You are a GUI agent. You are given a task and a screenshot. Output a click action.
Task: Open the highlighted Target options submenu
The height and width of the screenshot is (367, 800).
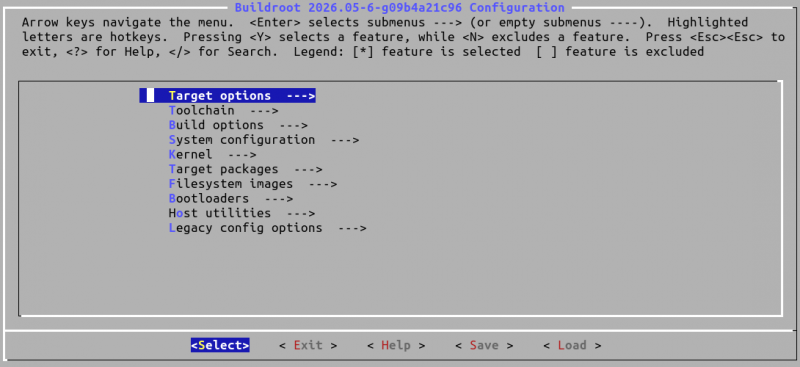click(x=227, y=95)
